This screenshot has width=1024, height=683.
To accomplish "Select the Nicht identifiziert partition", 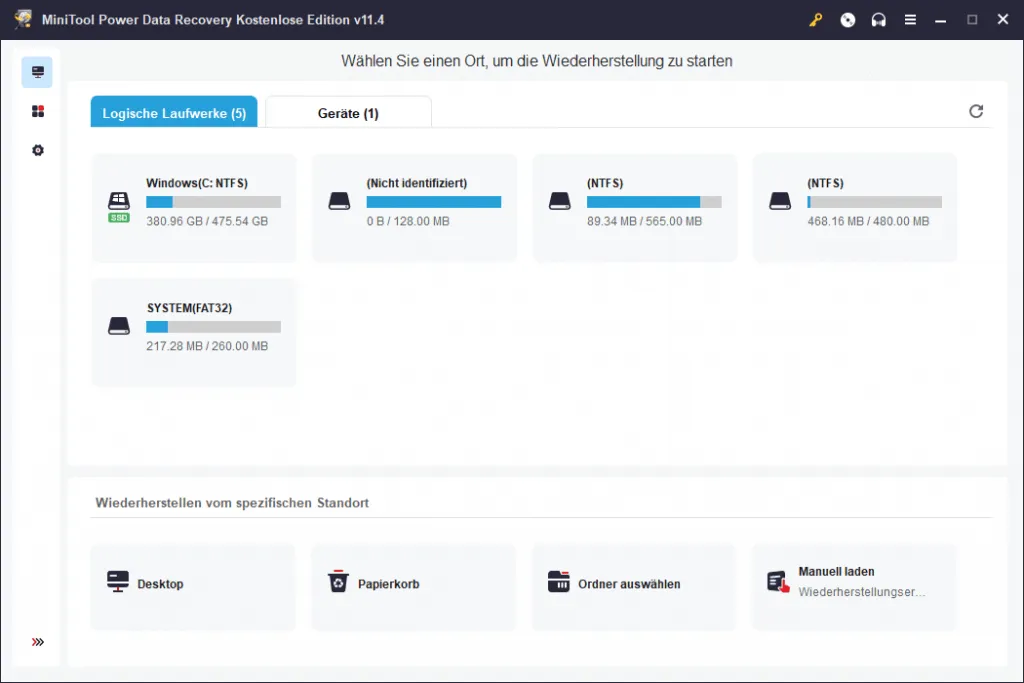I will [414, 207].
